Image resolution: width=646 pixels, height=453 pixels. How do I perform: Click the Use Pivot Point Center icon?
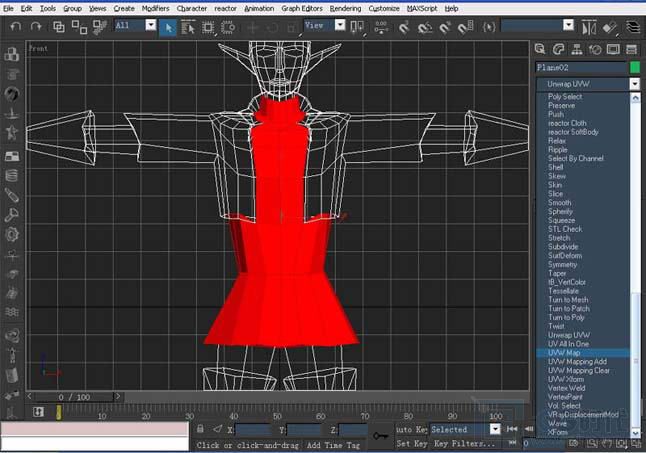tap(356, 27)
